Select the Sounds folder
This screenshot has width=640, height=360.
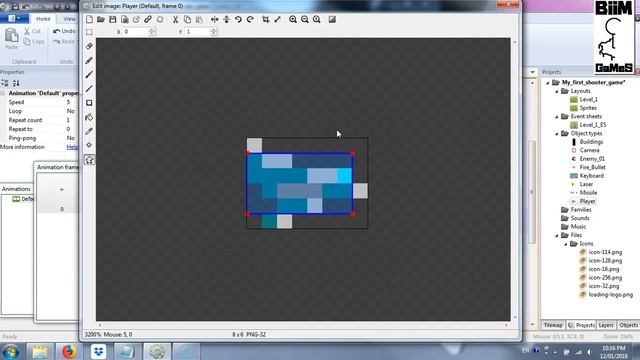580,218
